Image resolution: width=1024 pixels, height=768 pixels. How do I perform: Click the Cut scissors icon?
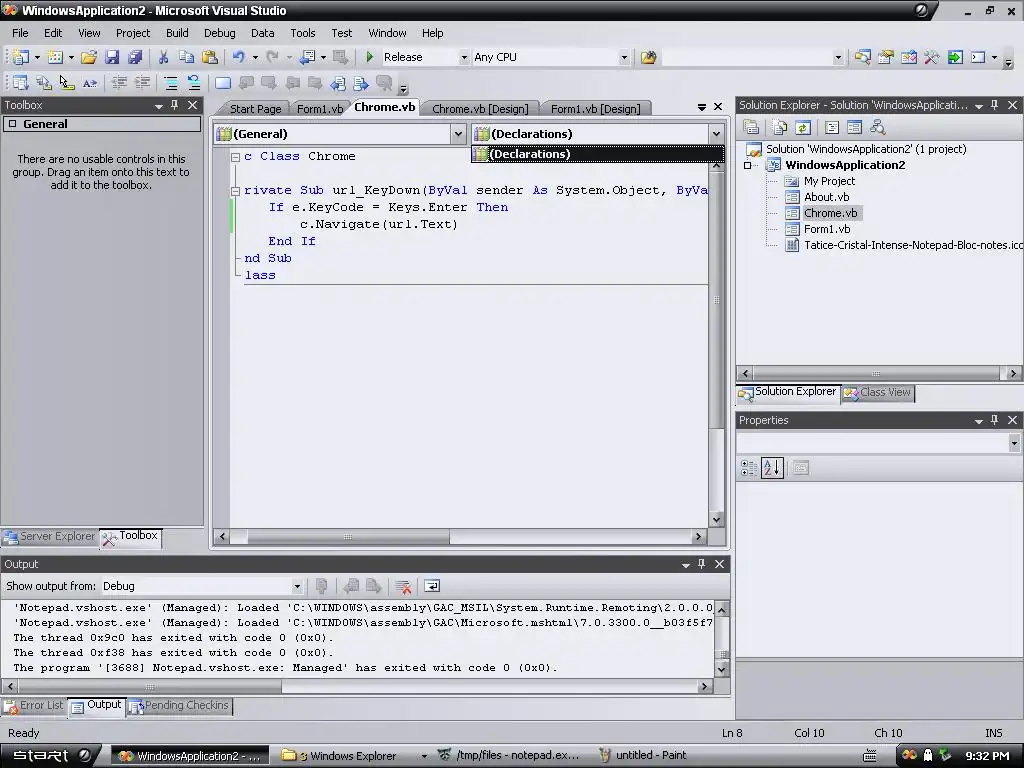coord(163,57)
